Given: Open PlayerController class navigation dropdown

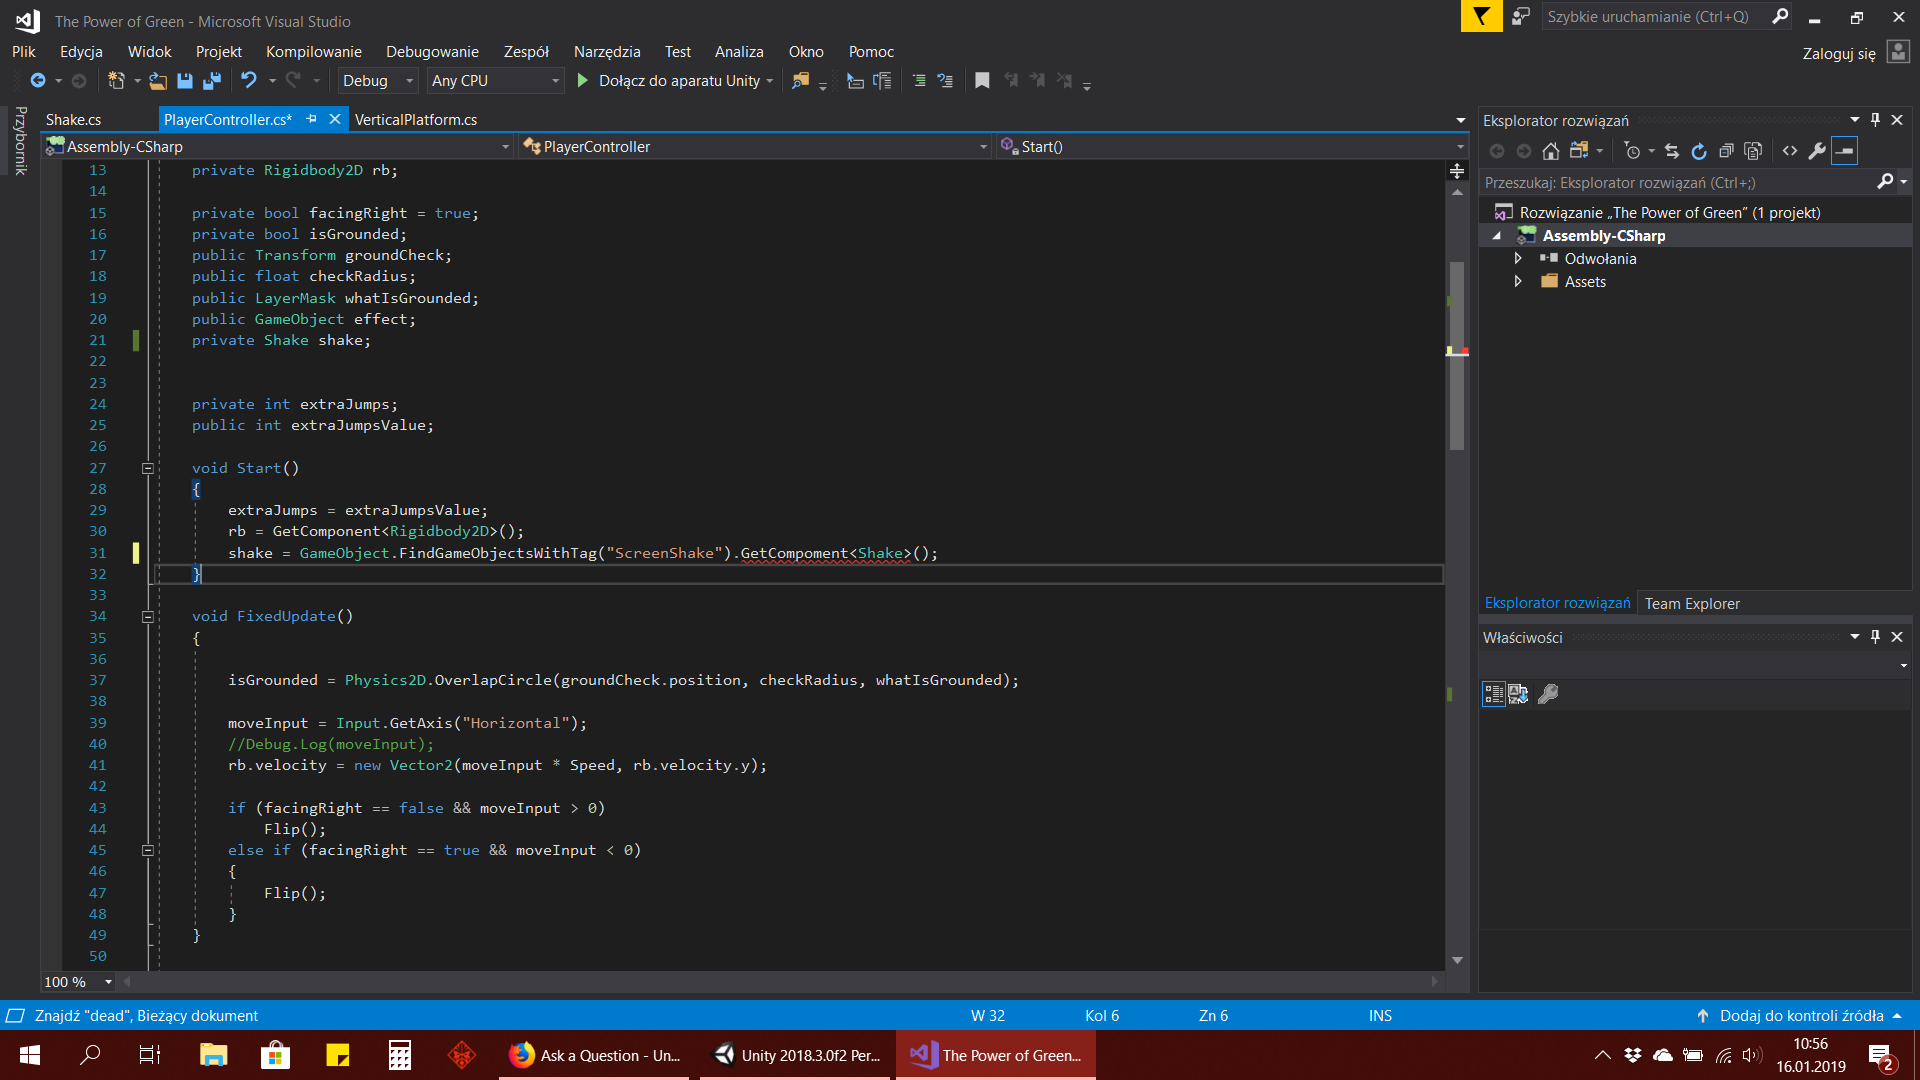Looking at the screenshot, I should (x=755, y=147).
